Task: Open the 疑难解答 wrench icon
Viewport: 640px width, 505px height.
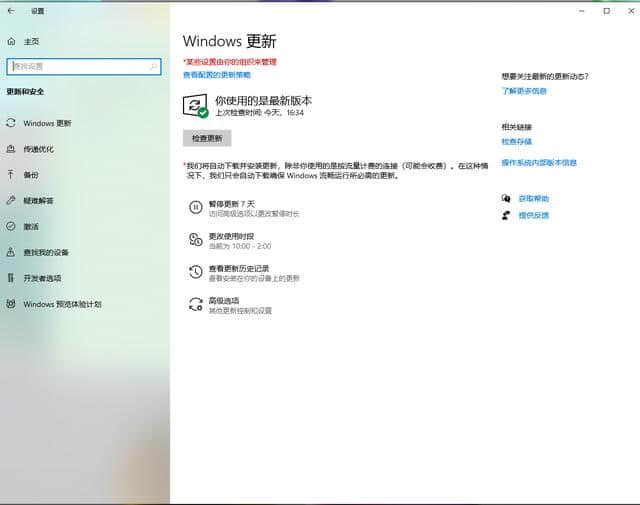Action: click(11, 200)
